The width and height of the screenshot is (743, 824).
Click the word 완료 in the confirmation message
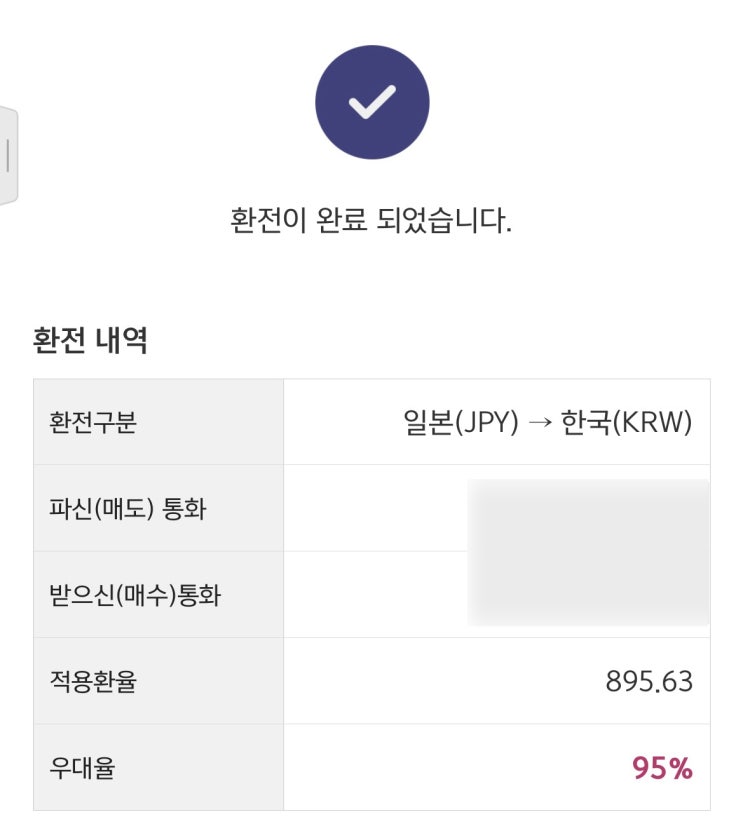(341, 220)
